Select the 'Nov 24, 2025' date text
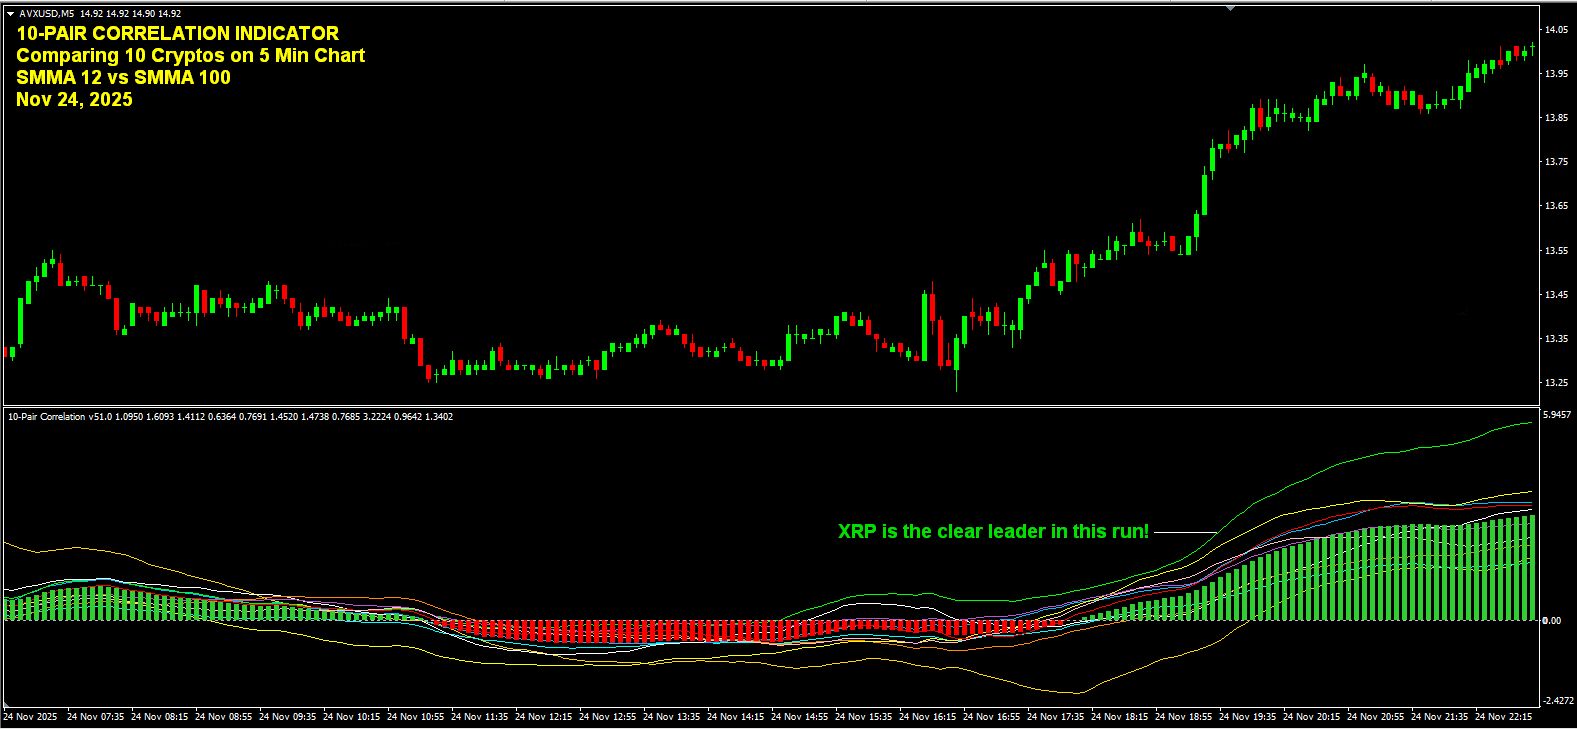The height and width of the screenshot is (730, 1577). pyautogui.click(x=74, y=100)
